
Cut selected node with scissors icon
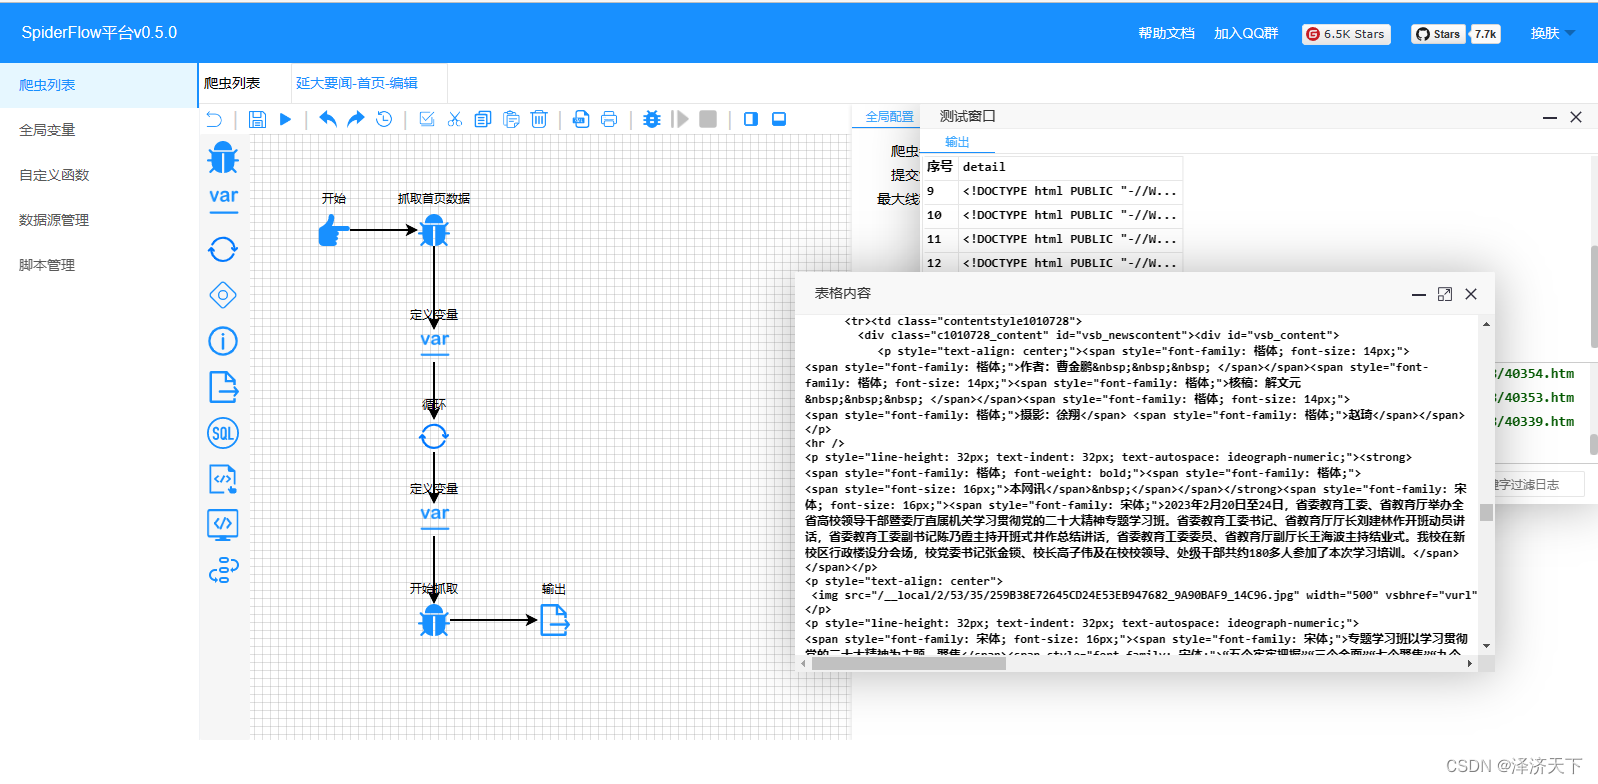[x=455, y=119]
